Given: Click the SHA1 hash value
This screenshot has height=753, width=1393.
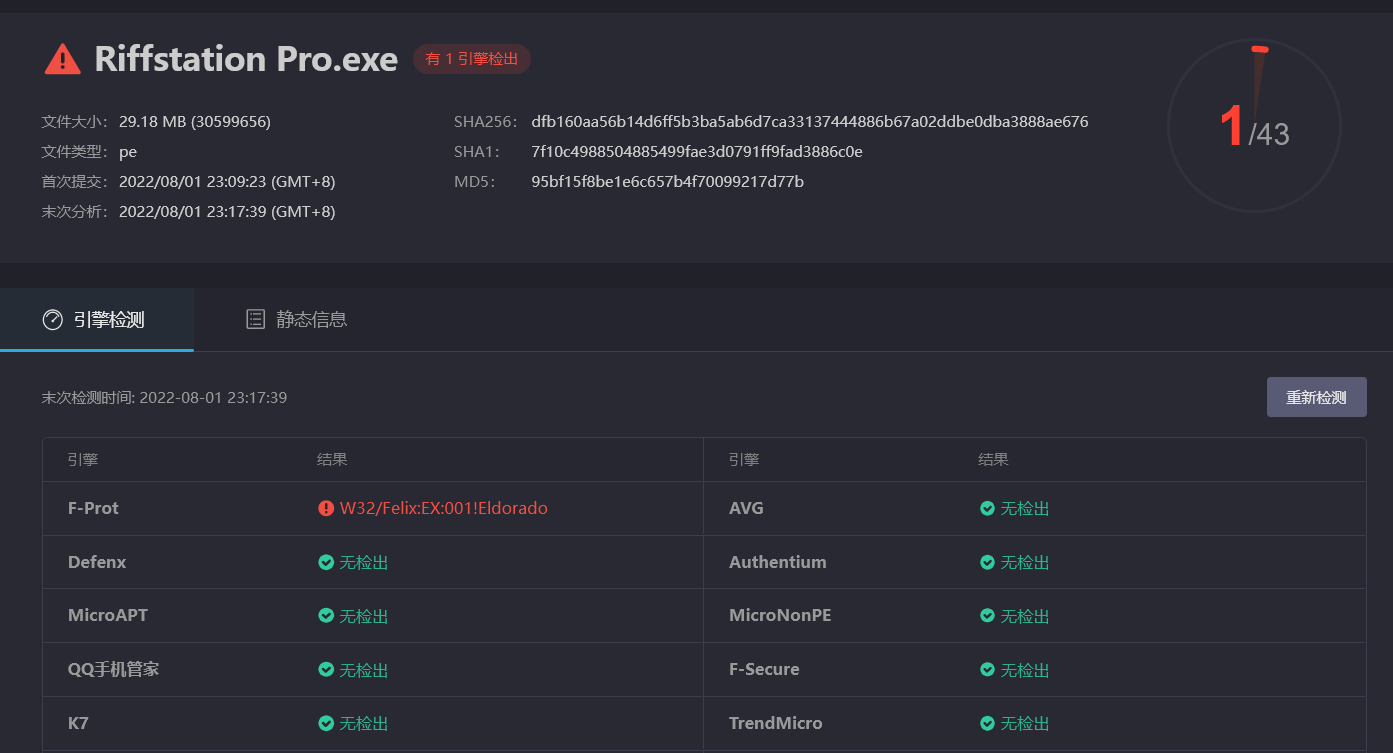Looking at the screenshot, I should pyautogui.click(x=696, y=152).
